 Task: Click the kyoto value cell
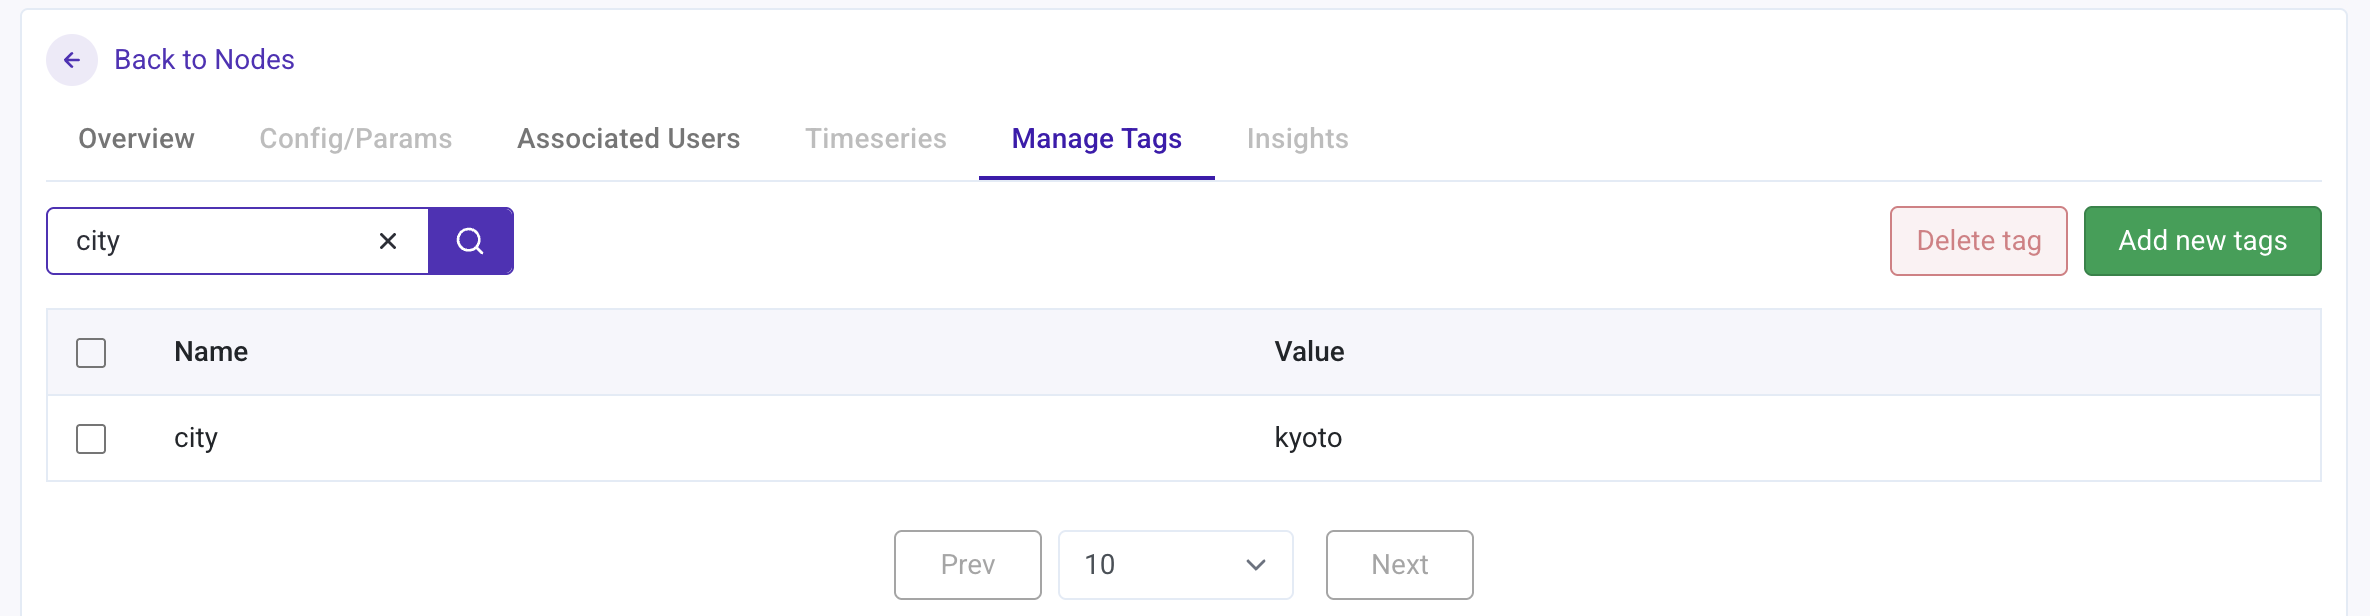click(1308, 438)
